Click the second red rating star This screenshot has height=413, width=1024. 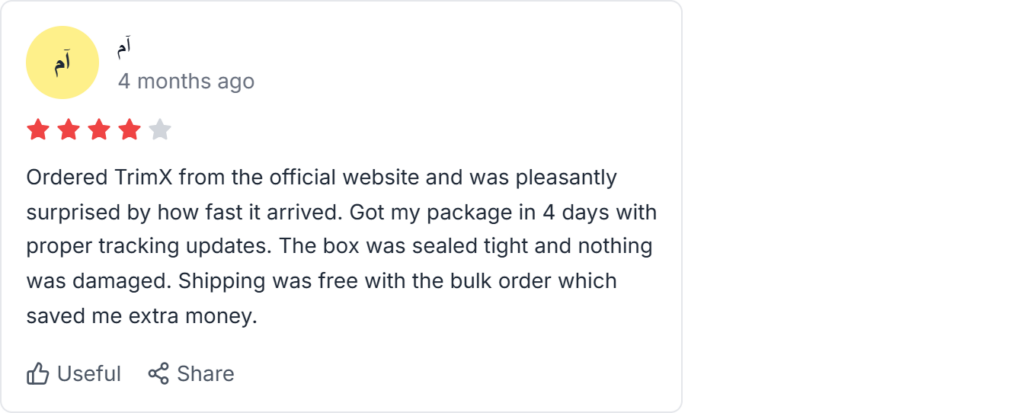click(68, 129)
